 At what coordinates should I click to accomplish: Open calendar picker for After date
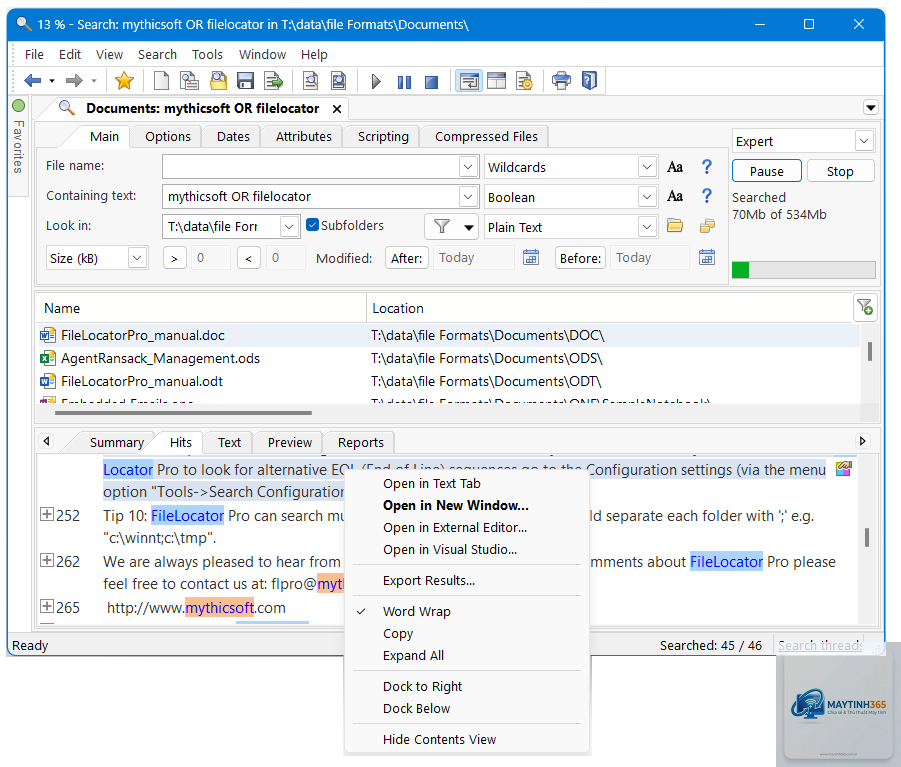pyautogui.click(x=531, y=257)
